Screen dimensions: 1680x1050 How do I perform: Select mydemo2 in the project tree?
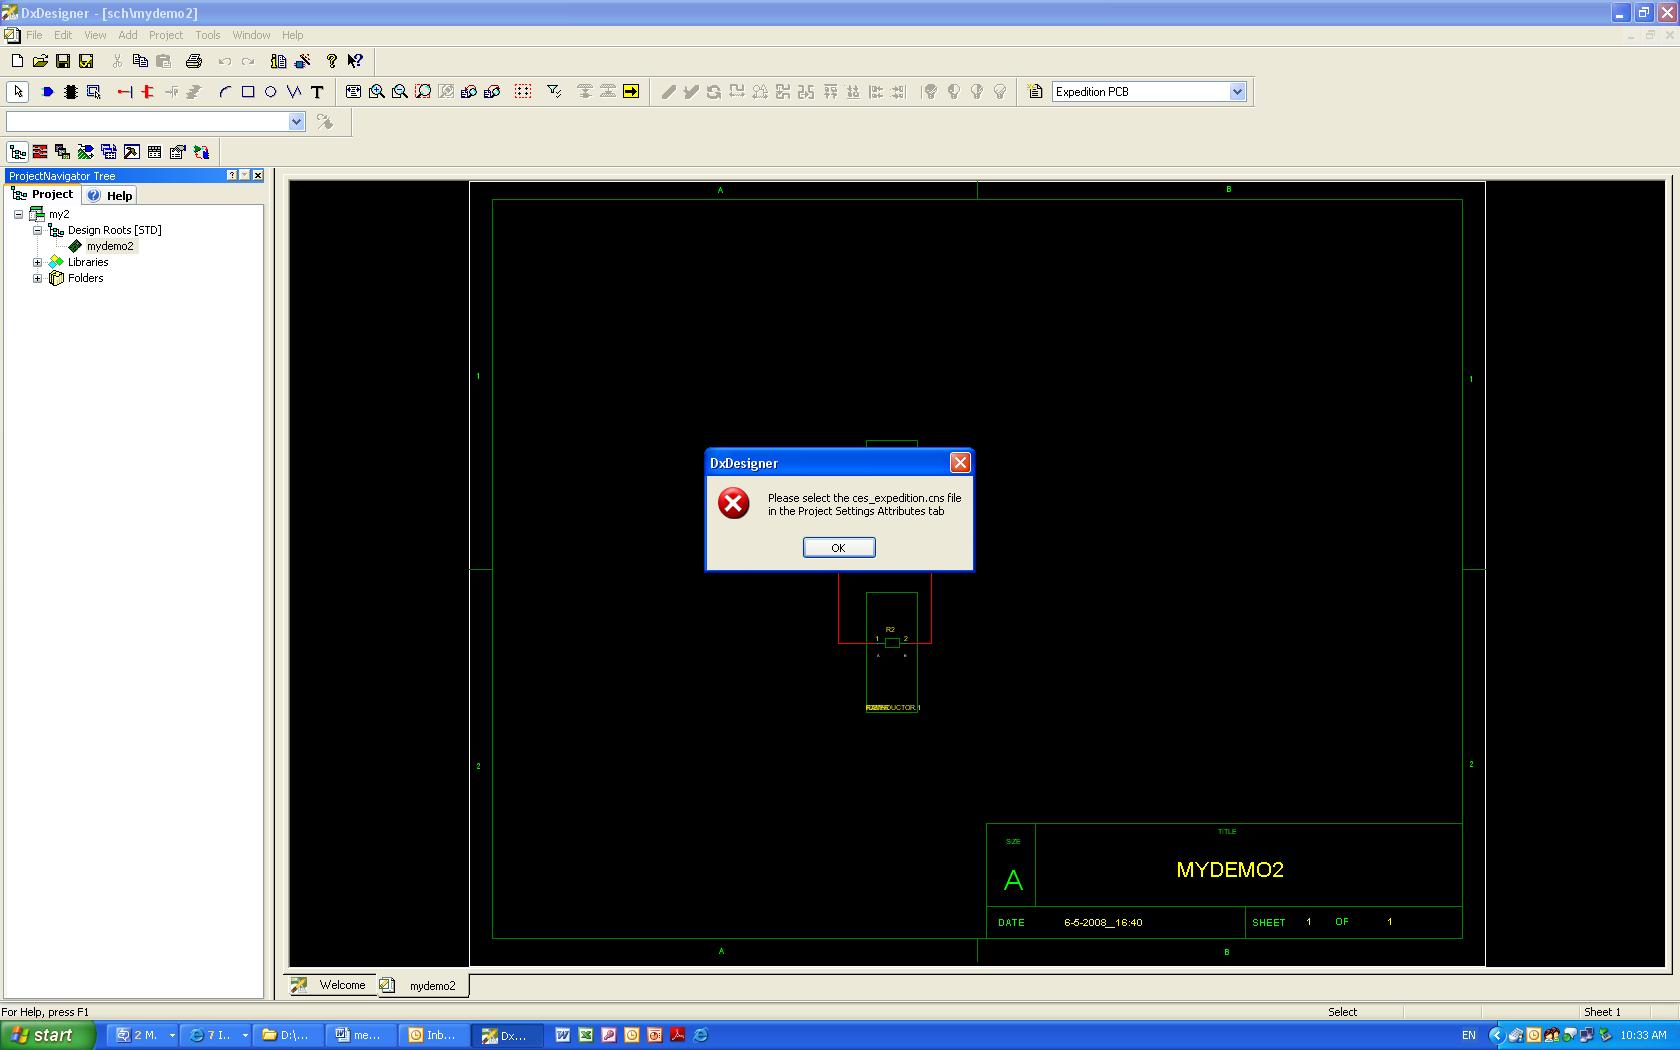coord(109,246)
